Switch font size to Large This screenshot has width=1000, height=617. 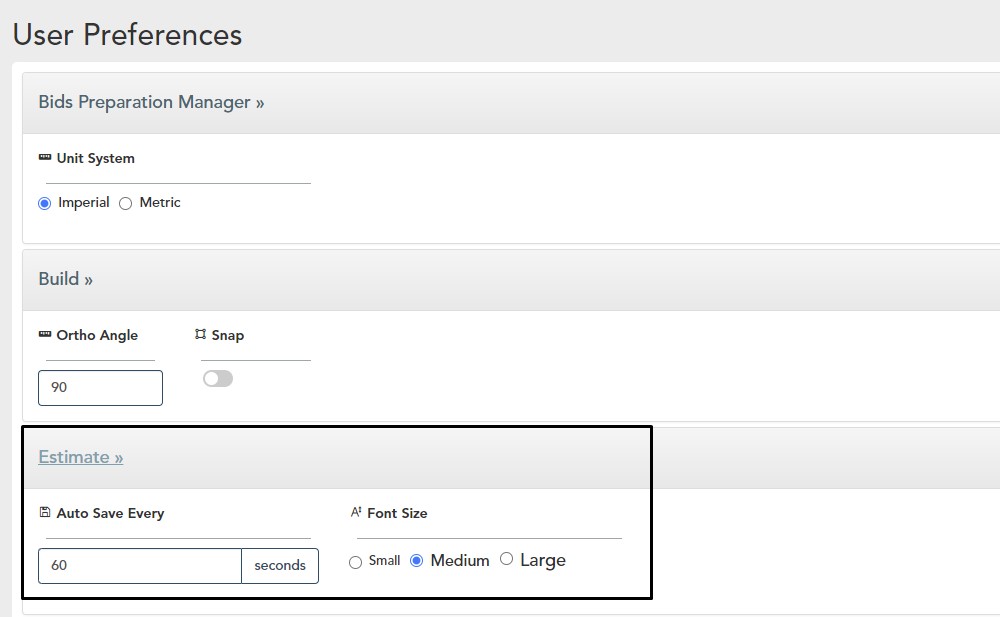point(506,559)
